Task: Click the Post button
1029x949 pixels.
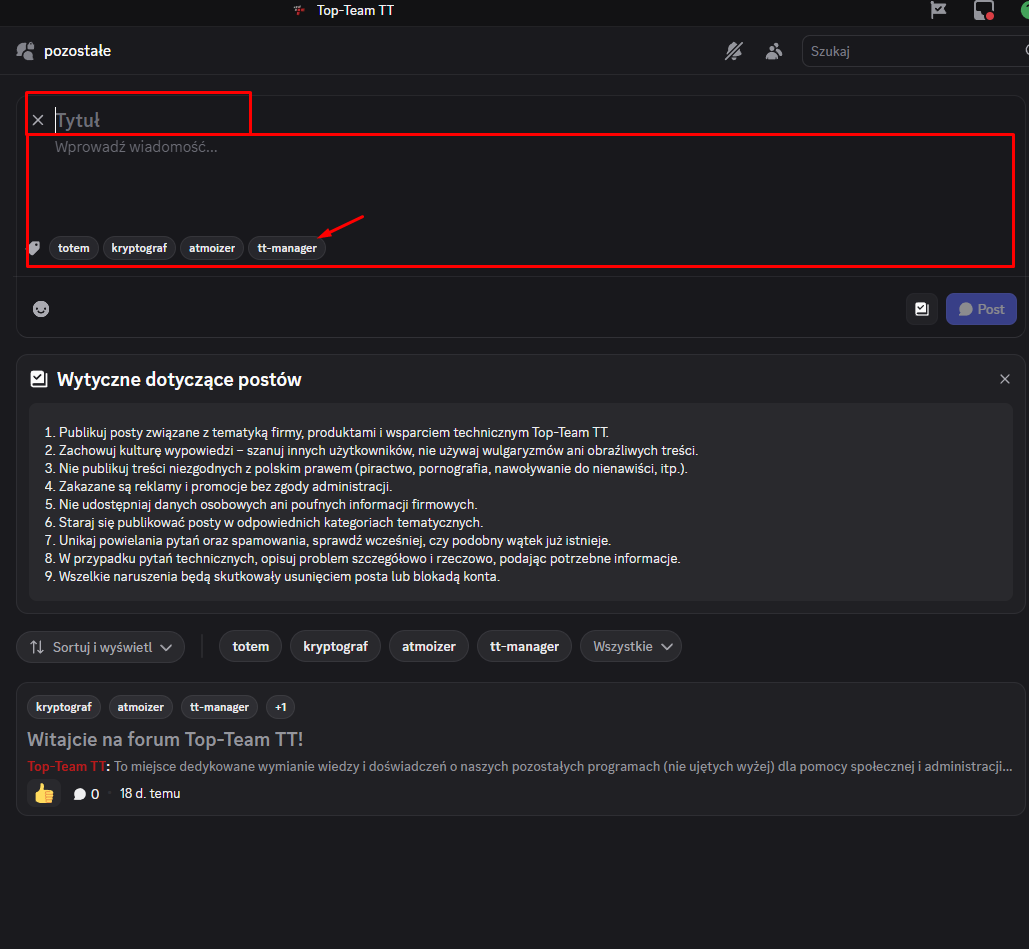Action: pyautogui.click(x=981, y=309)
